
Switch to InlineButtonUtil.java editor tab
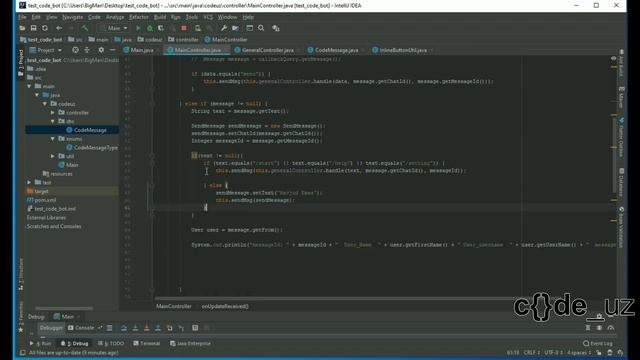pyautogui.click(x=403, y=50)
